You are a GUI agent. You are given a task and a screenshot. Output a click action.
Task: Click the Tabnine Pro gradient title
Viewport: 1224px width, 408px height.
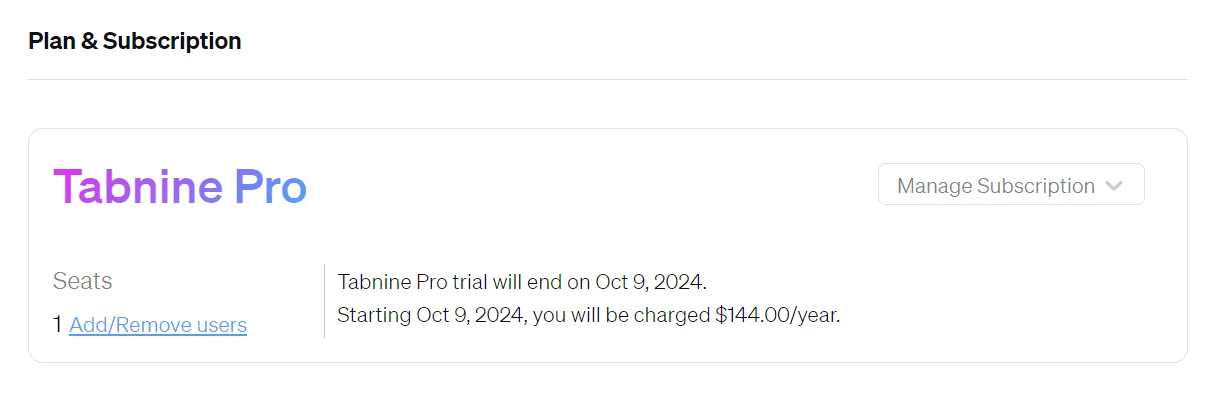click(180, 188)
